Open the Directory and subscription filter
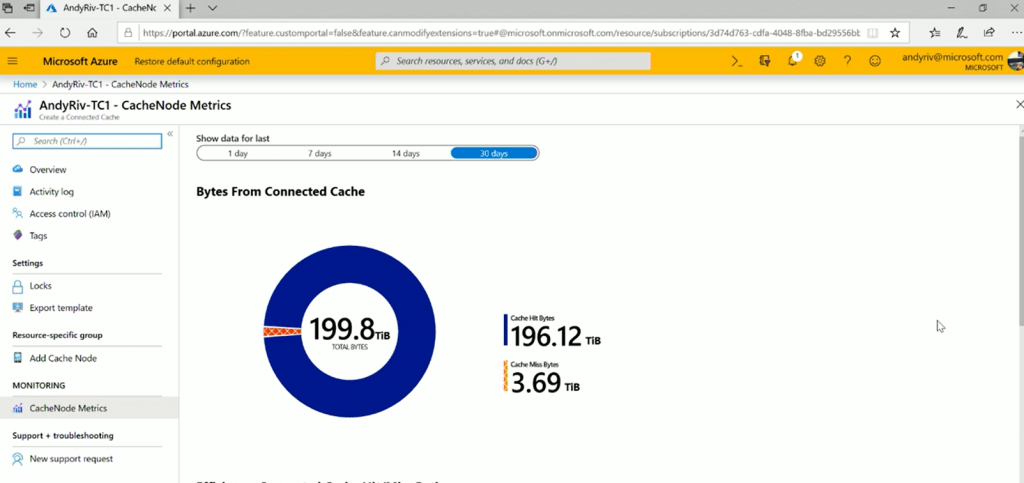 (x=765, y=61)
